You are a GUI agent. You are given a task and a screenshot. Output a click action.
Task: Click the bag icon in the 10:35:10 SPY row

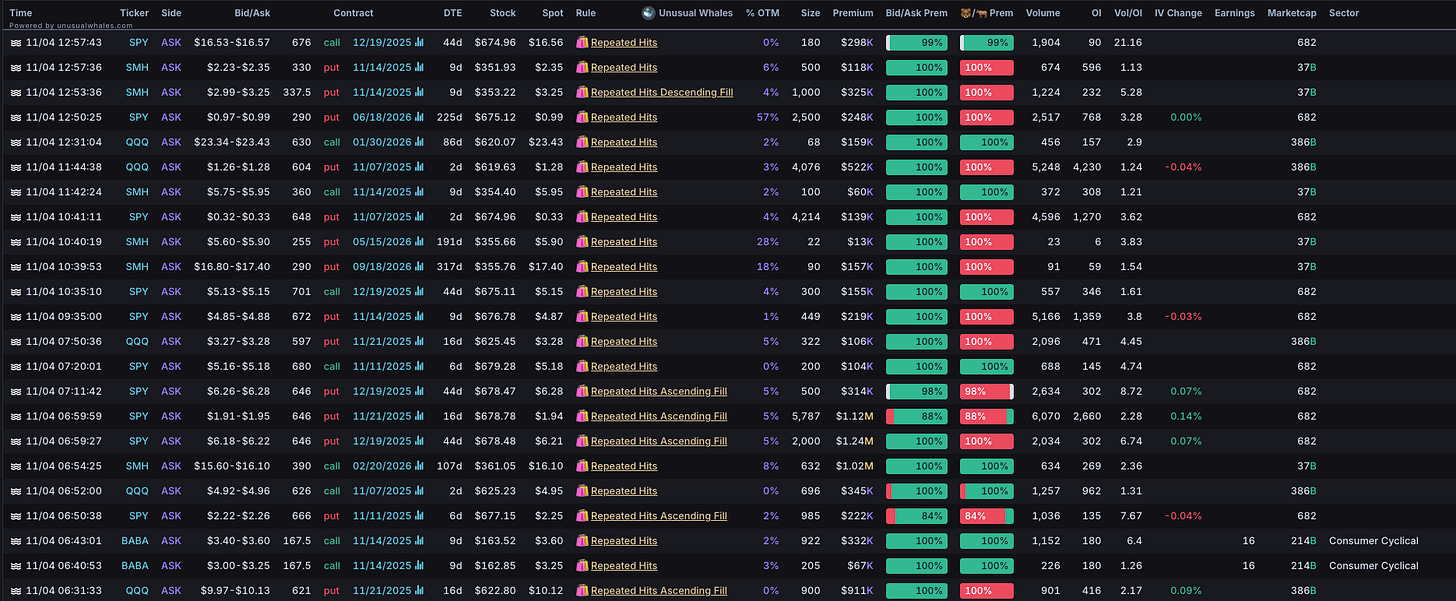click(x=582, y=292)
